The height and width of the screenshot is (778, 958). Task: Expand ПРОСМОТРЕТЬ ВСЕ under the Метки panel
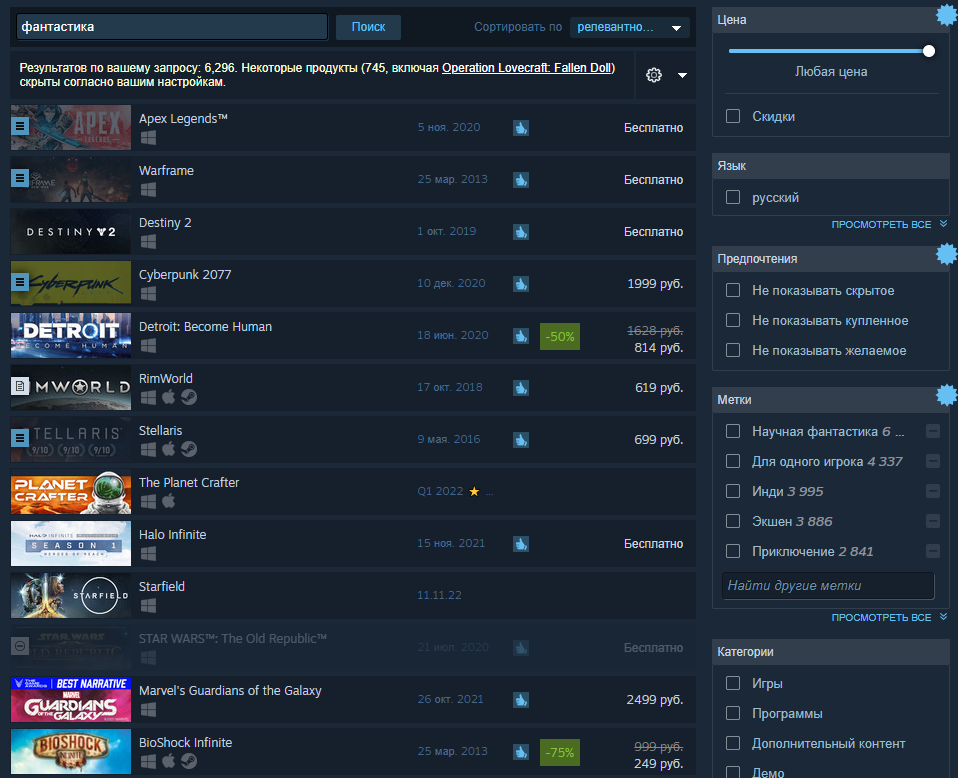[888, 617]
